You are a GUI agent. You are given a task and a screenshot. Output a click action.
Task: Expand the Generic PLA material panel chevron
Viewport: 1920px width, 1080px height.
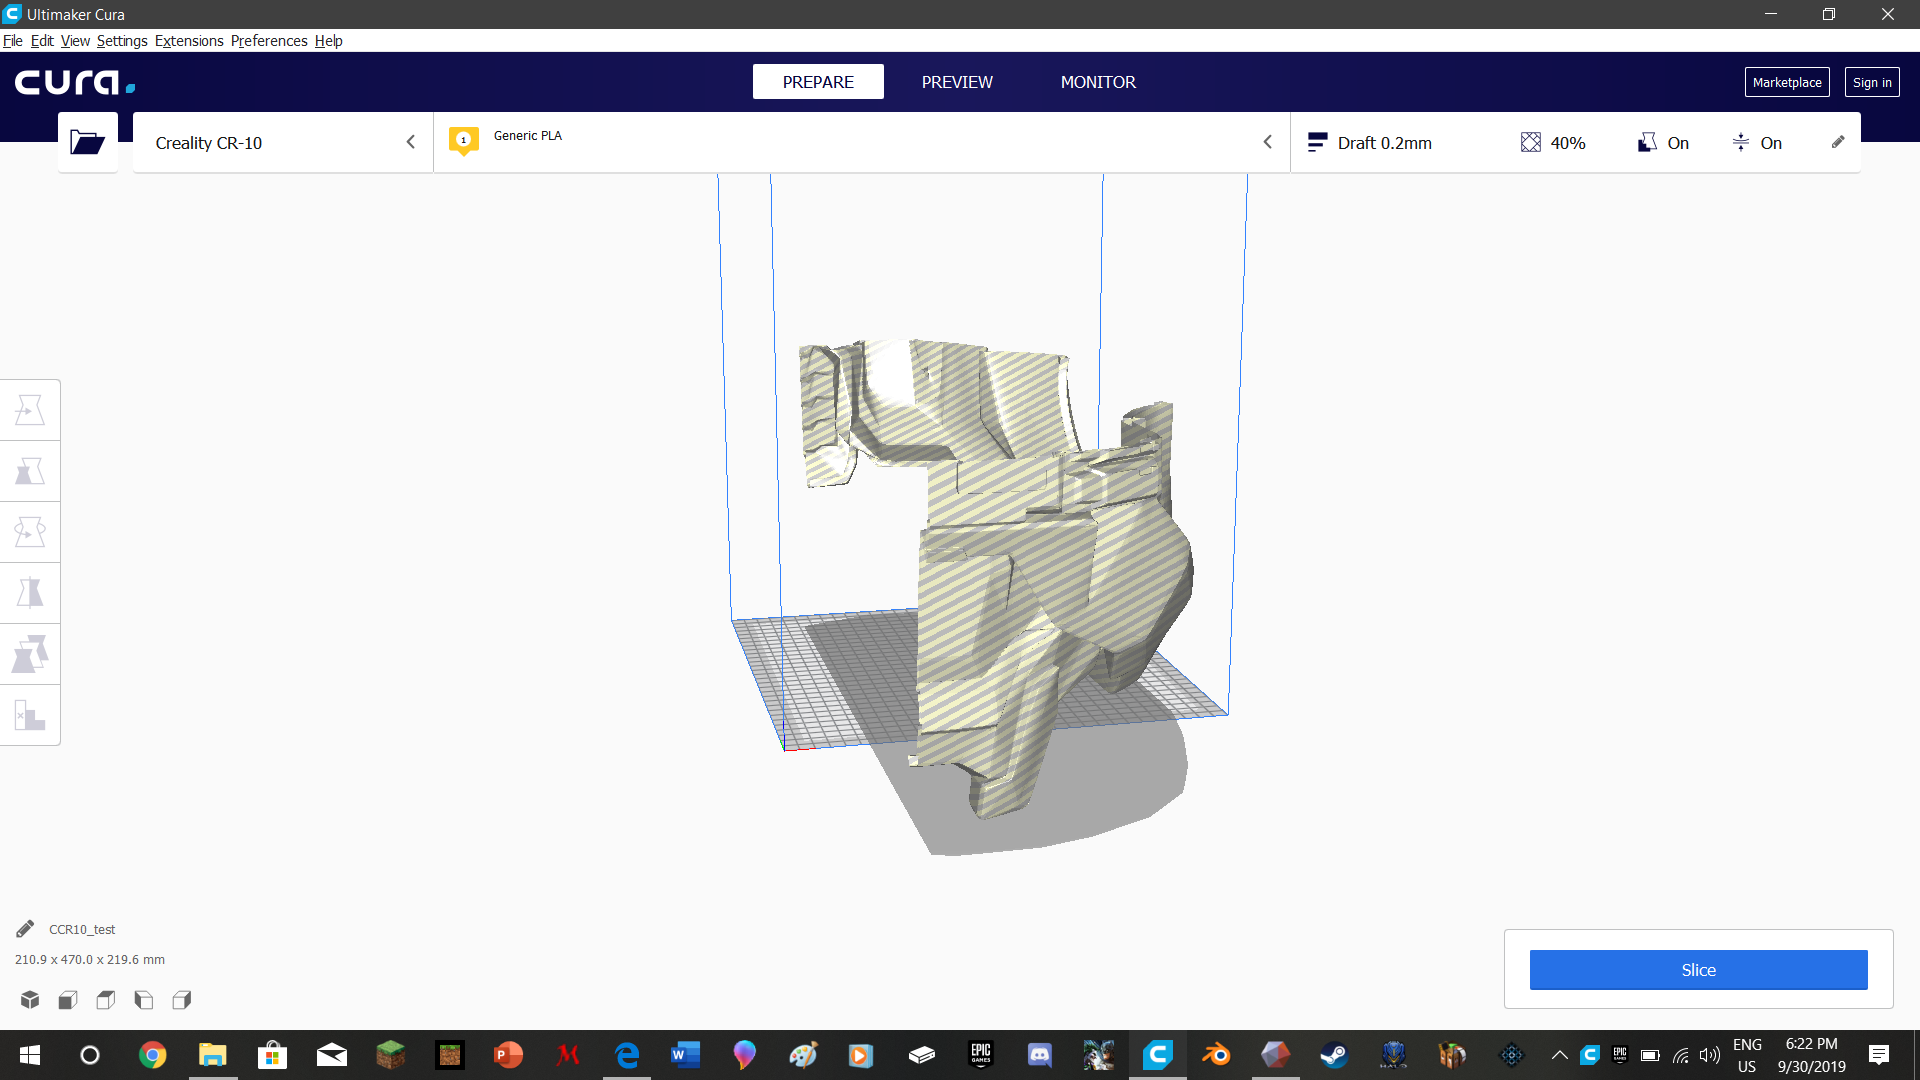(1267, 142)
